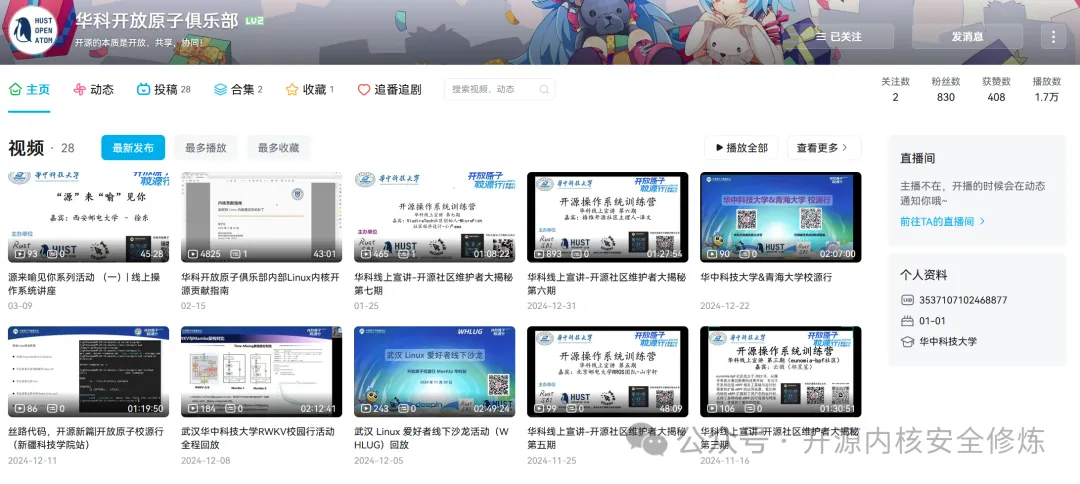Image resolution: width=1080 pixels, height=484 pixels.
Task: Select the 最多播放 sort option
Action: 206,148
